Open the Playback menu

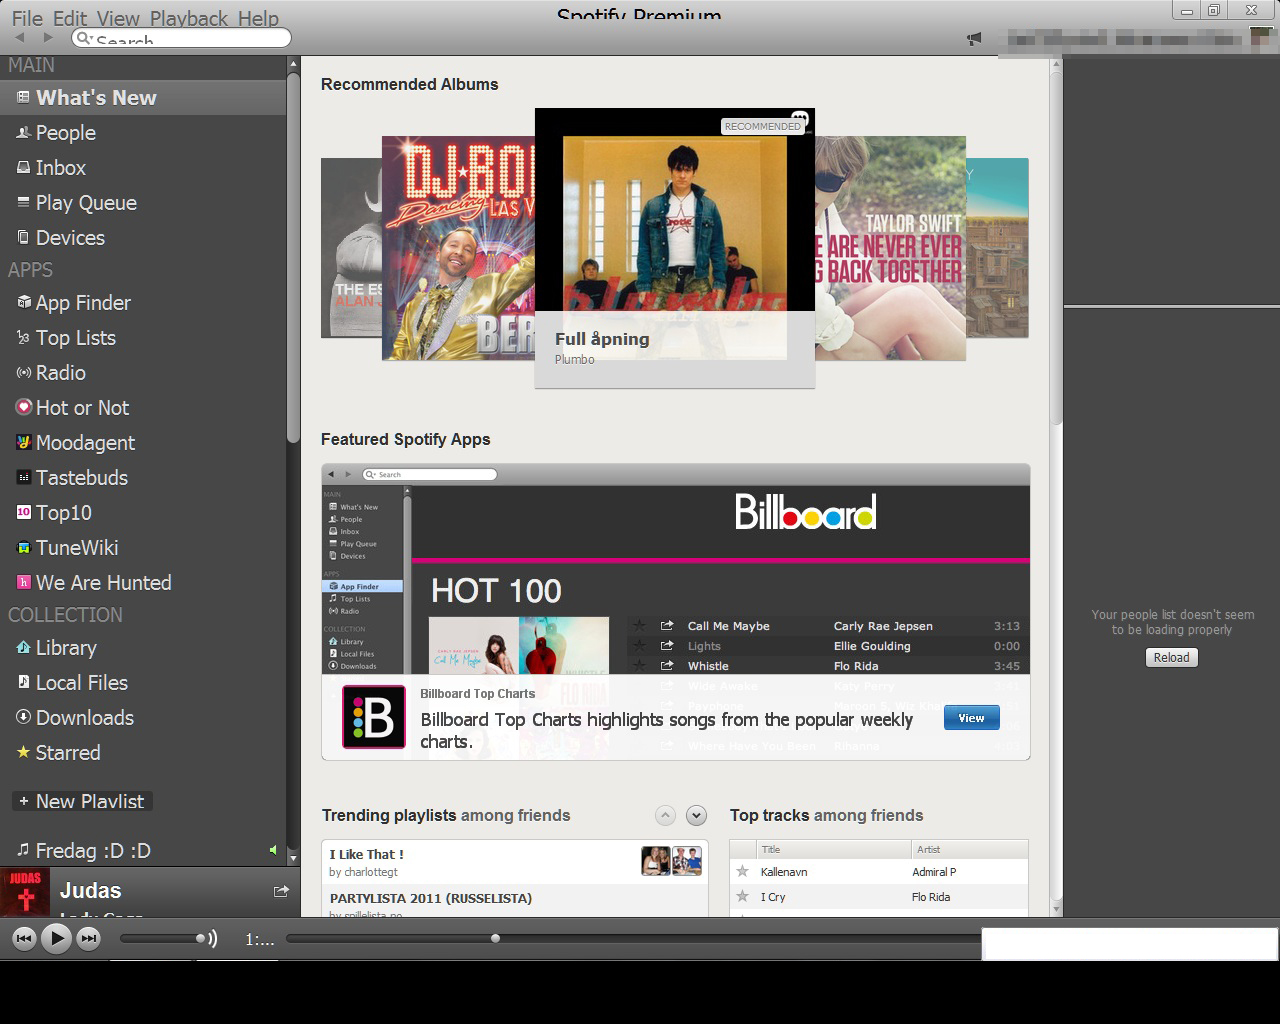(x=189, y=18)
